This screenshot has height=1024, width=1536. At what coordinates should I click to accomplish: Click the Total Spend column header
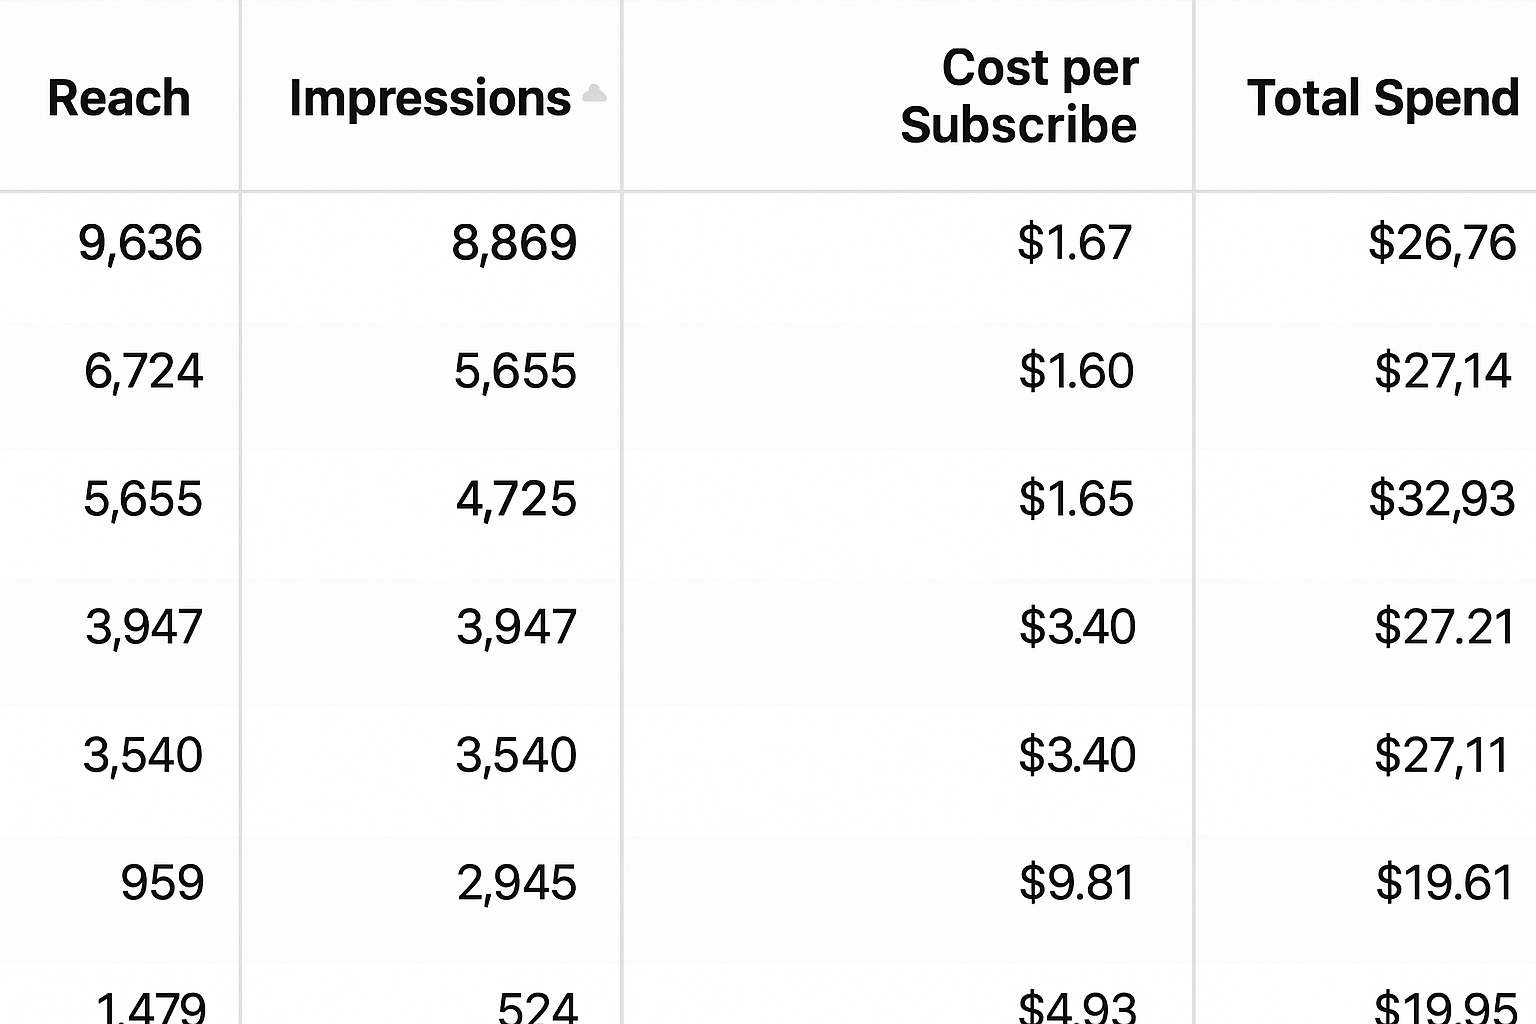click(1383, 98)
